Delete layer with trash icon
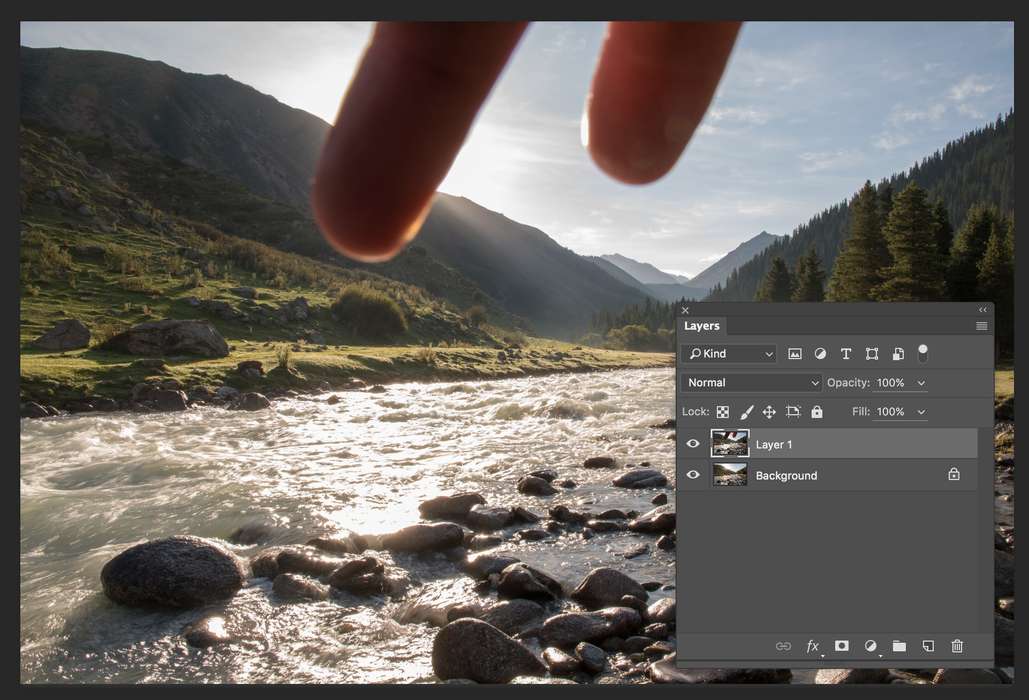Image resolution: width=1029 pixels, height=700 pixels. click(957, 646)
